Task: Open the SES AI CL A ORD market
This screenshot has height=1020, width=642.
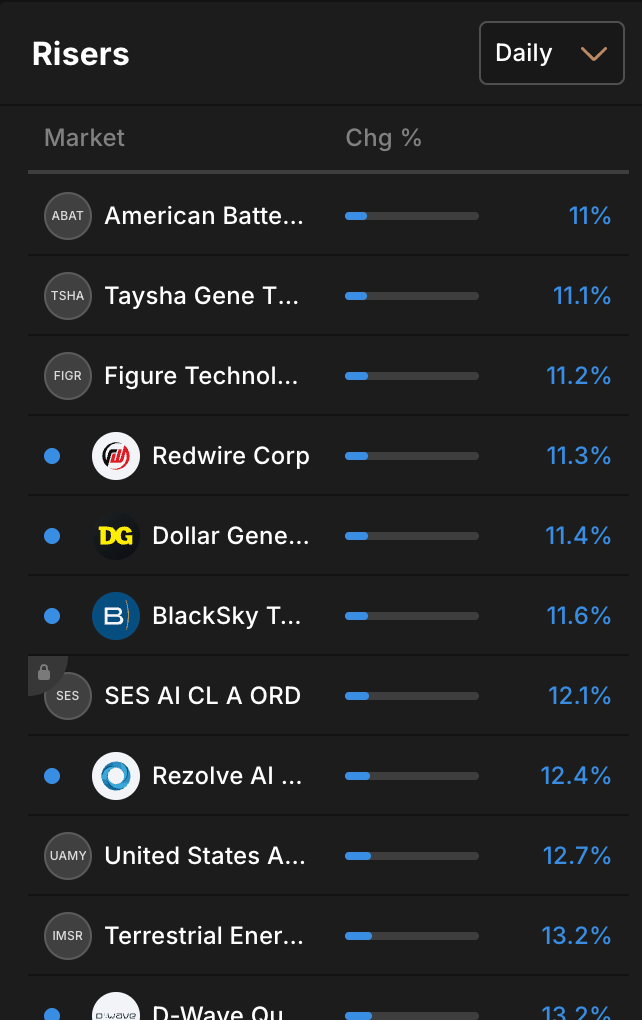Action: 202,696
